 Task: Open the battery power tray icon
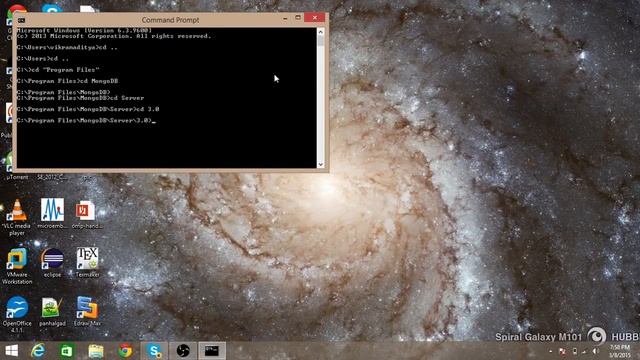pyautogui.click(x=574, y=351)
